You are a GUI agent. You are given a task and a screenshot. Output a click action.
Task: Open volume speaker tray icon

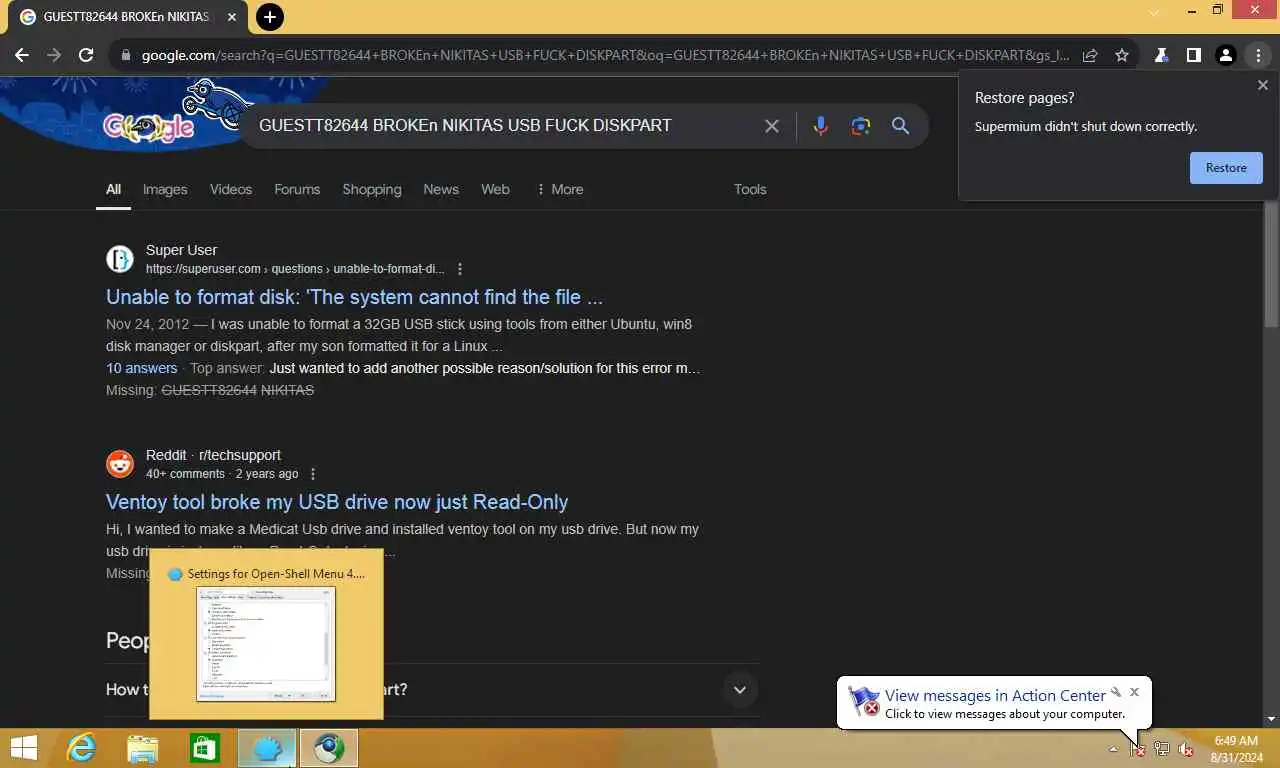[x=1186, y=748]
